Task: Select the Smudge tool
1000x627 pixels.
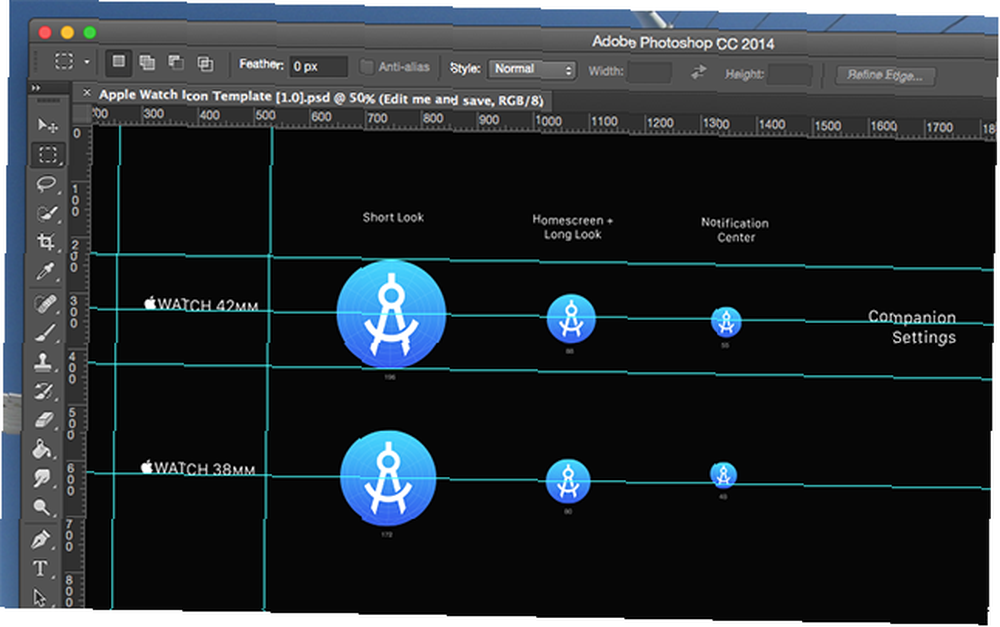Action: pyautogui.click(x=42, y=478)
